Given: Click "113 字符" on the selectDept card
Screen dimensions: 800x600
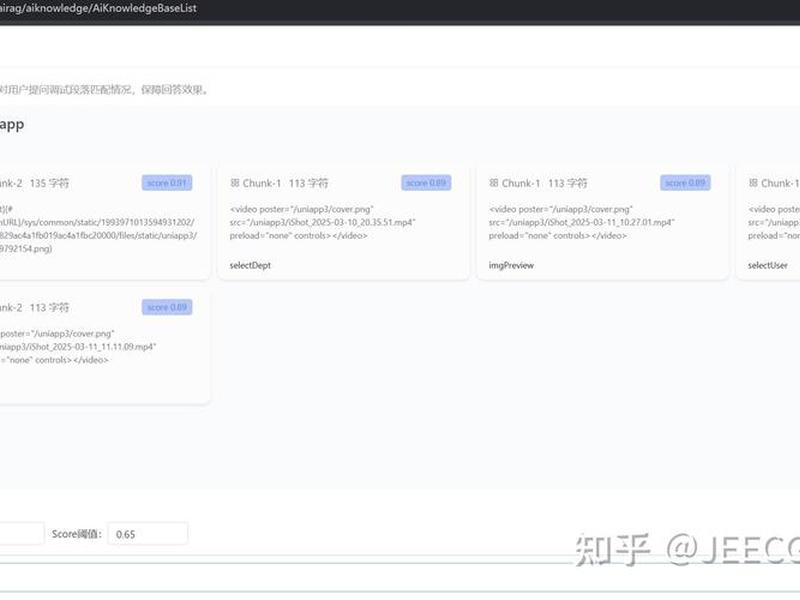Looking at the screenshot, I should click(308, 183).
